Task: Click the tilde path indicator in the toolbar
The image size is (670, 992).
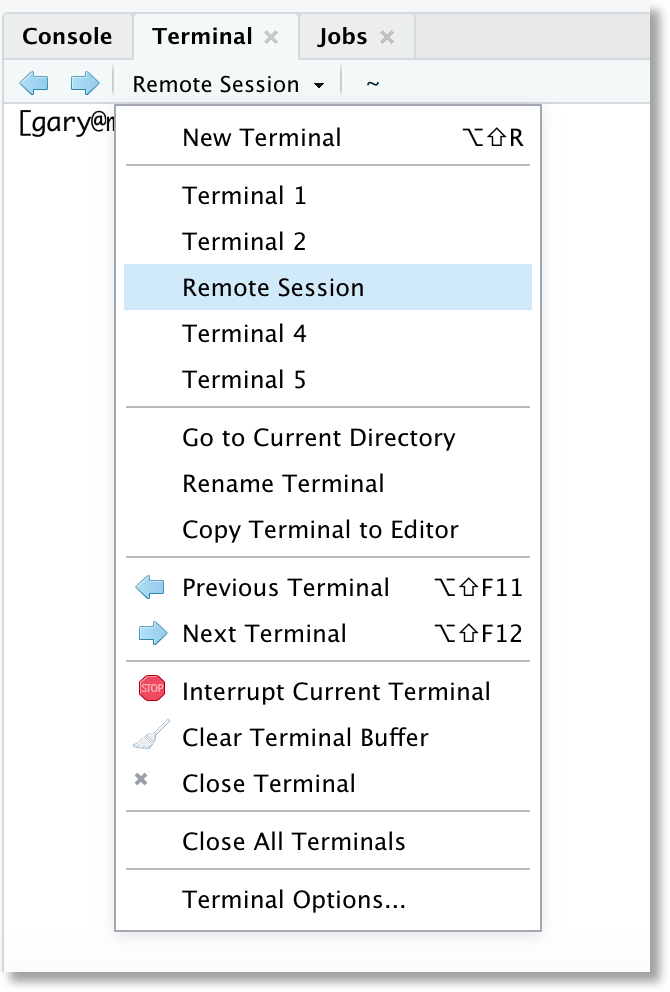Action: 371,84
